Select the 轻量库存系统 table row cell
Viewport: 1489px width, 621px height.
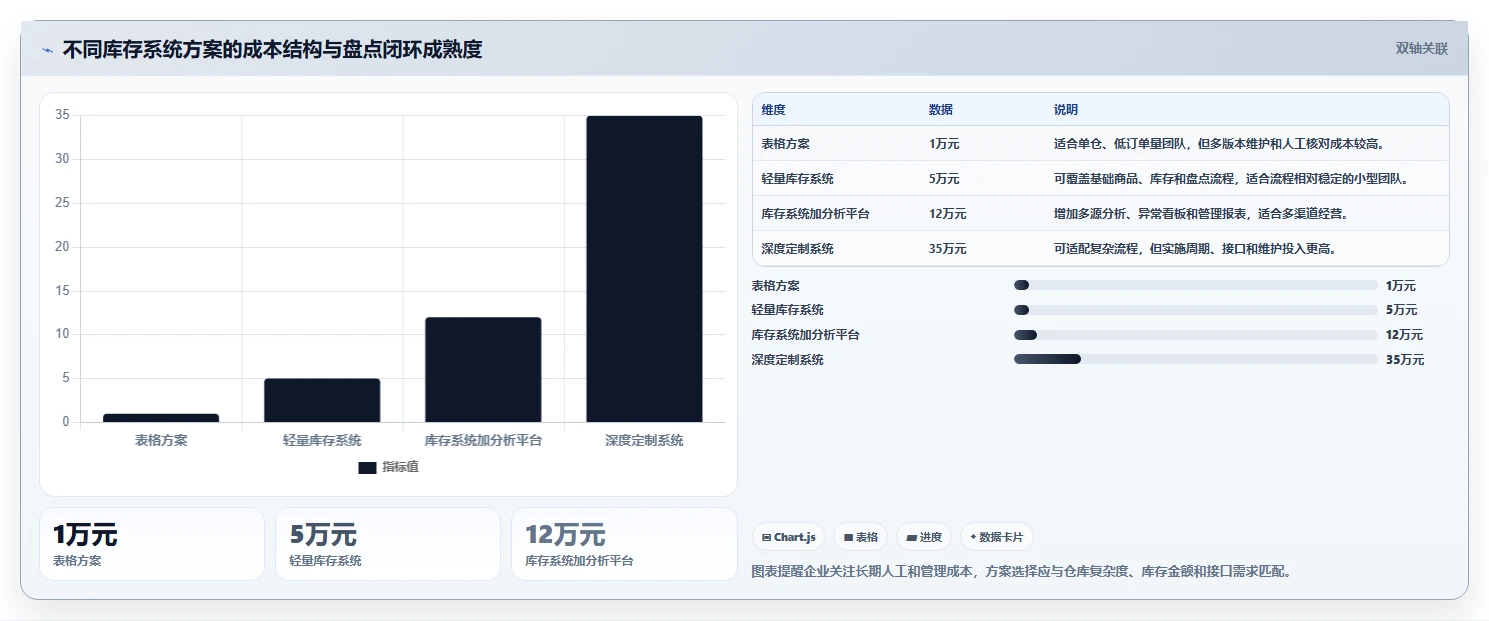(x=797, y=179)
